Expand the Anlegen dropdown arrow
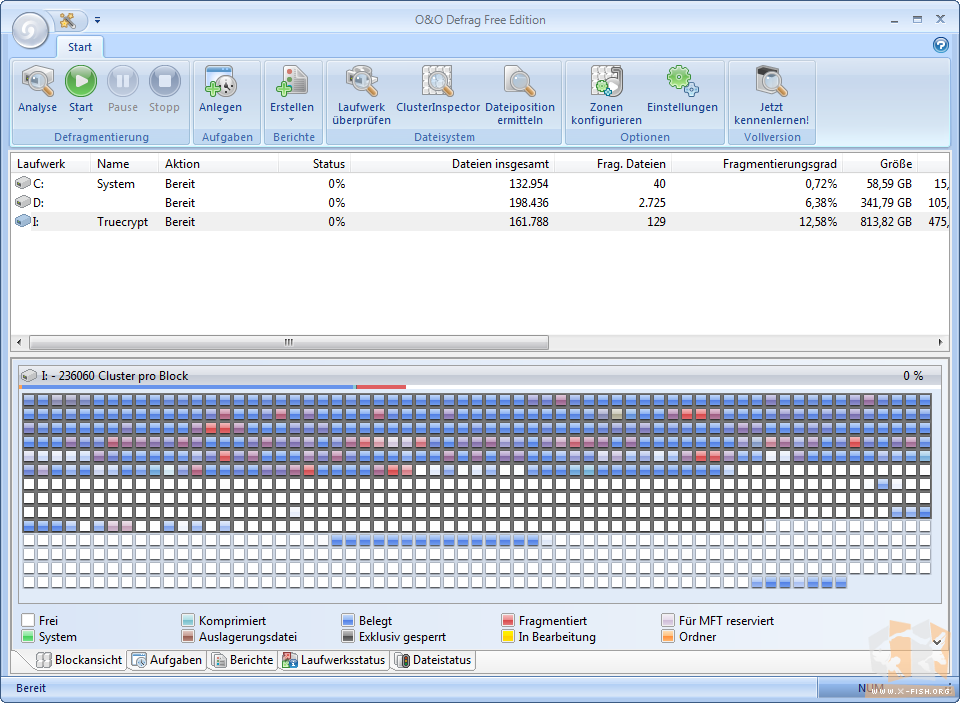 pos(220,120)
